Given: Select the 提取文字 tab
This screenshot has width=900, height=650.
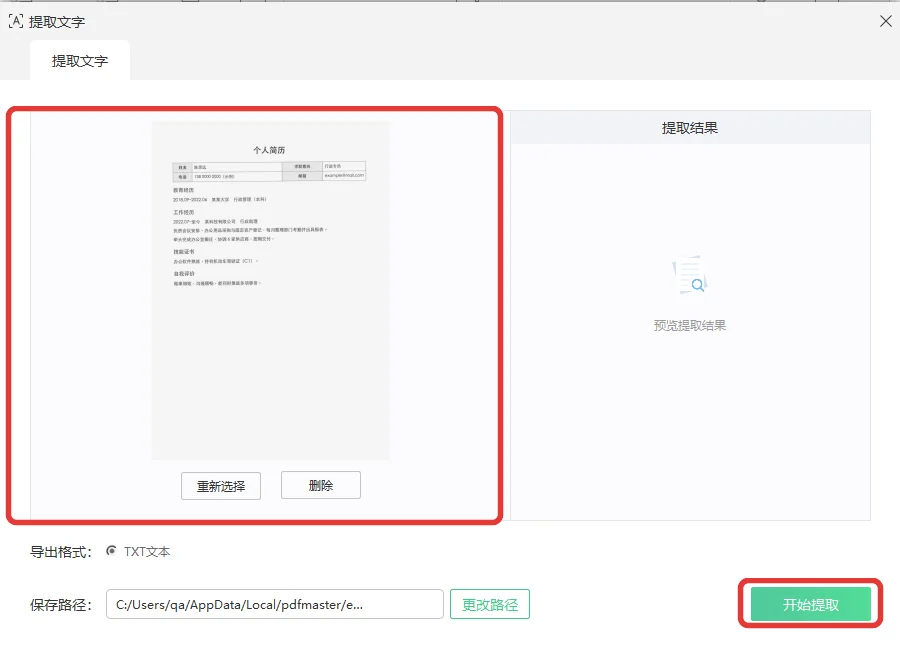Looking at the screenshot, I should point(80,60).
